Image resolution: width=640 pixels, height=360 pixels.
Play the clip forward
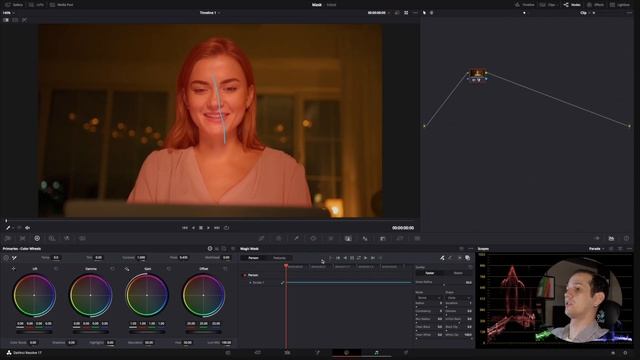209,228
